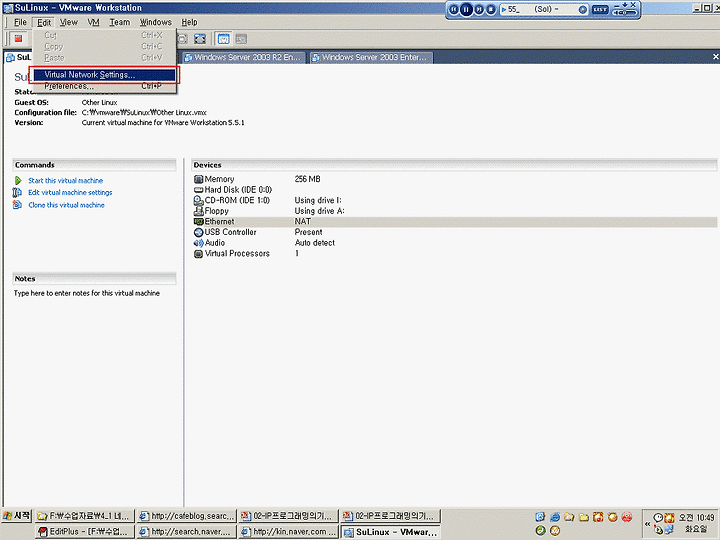Click the Commands panel header
Screen dimensions: 720x540
94,165
